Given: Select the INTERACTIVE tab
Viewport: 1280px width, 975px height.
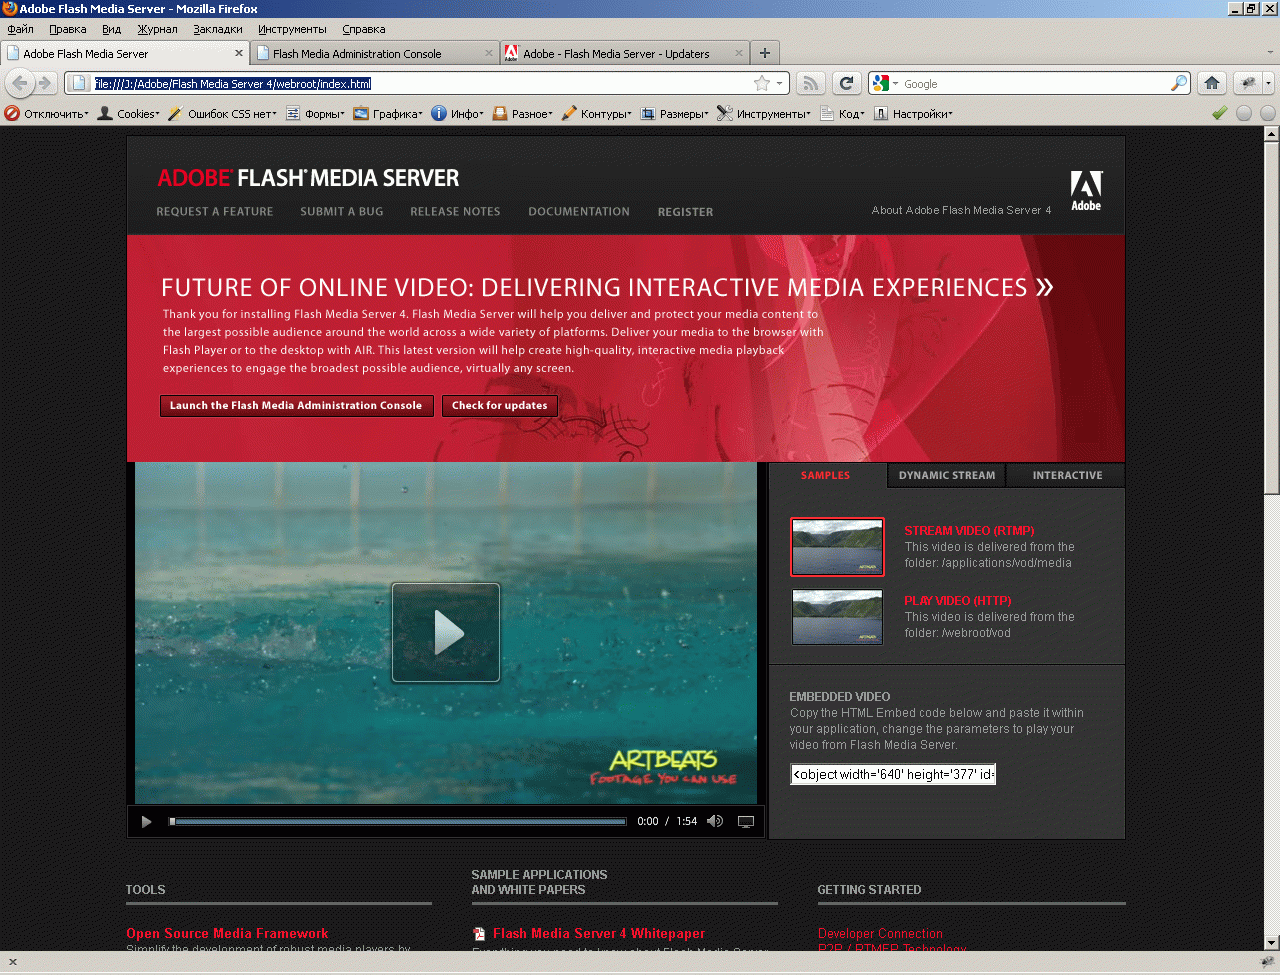Looking at the screenshot, I should [1067, 475].
